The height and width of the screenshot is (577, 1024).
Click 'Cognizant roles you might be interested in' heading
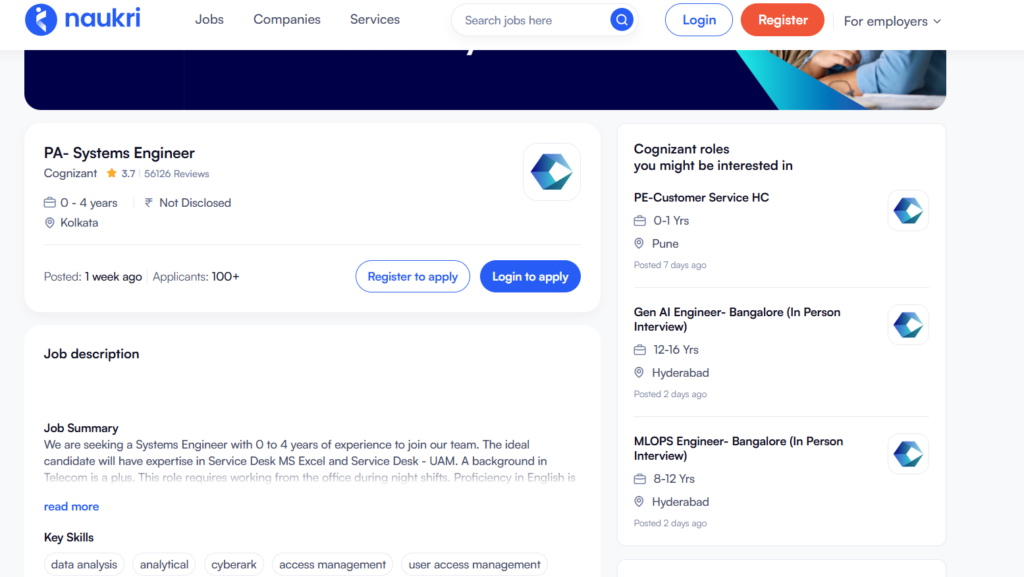click(713, 157)
